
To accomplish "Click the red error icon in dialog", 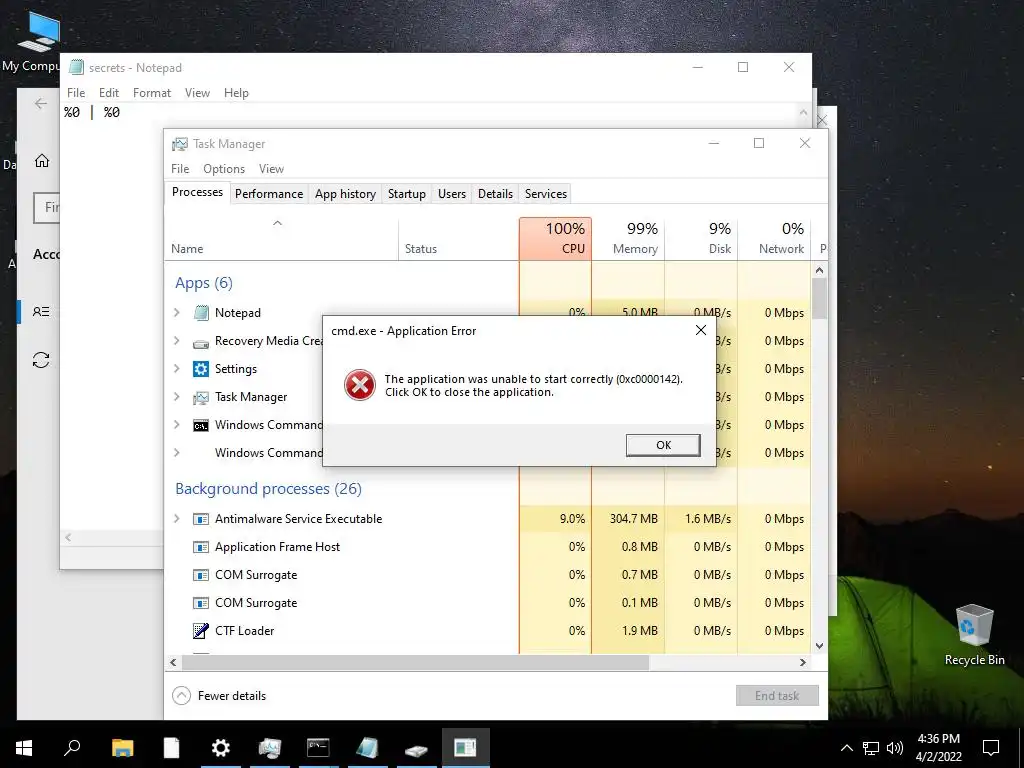I will tap(360, 385).
